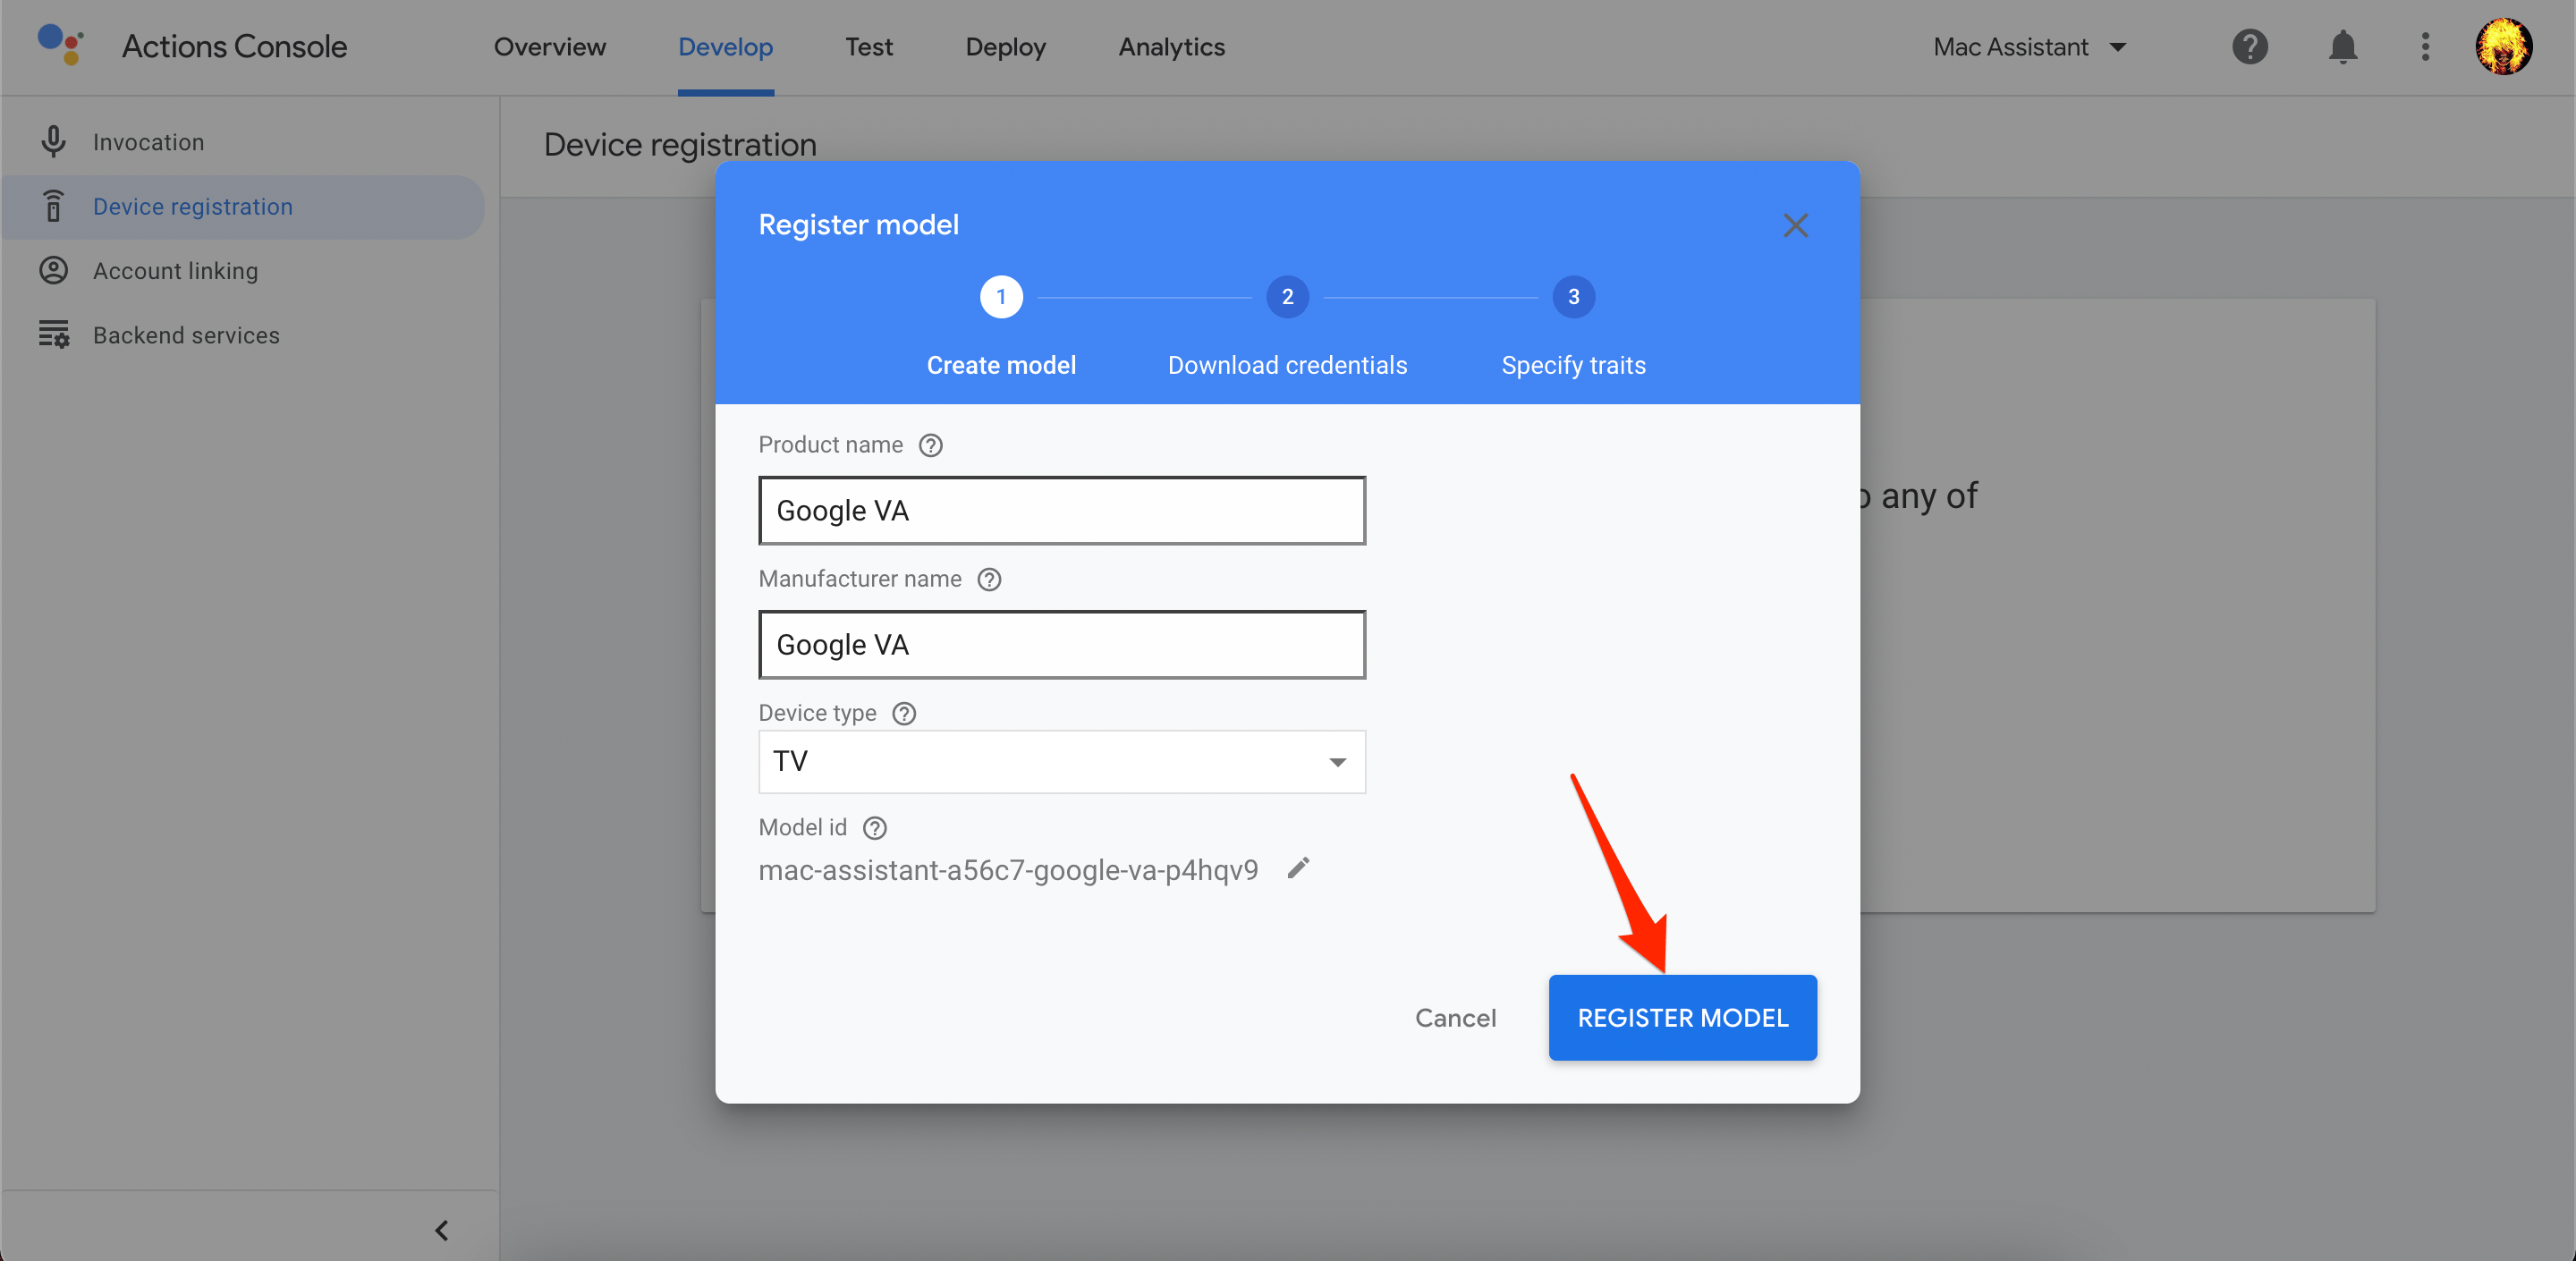Click the Account linking person icon
2576x1261 pixels.
point(54,271)
